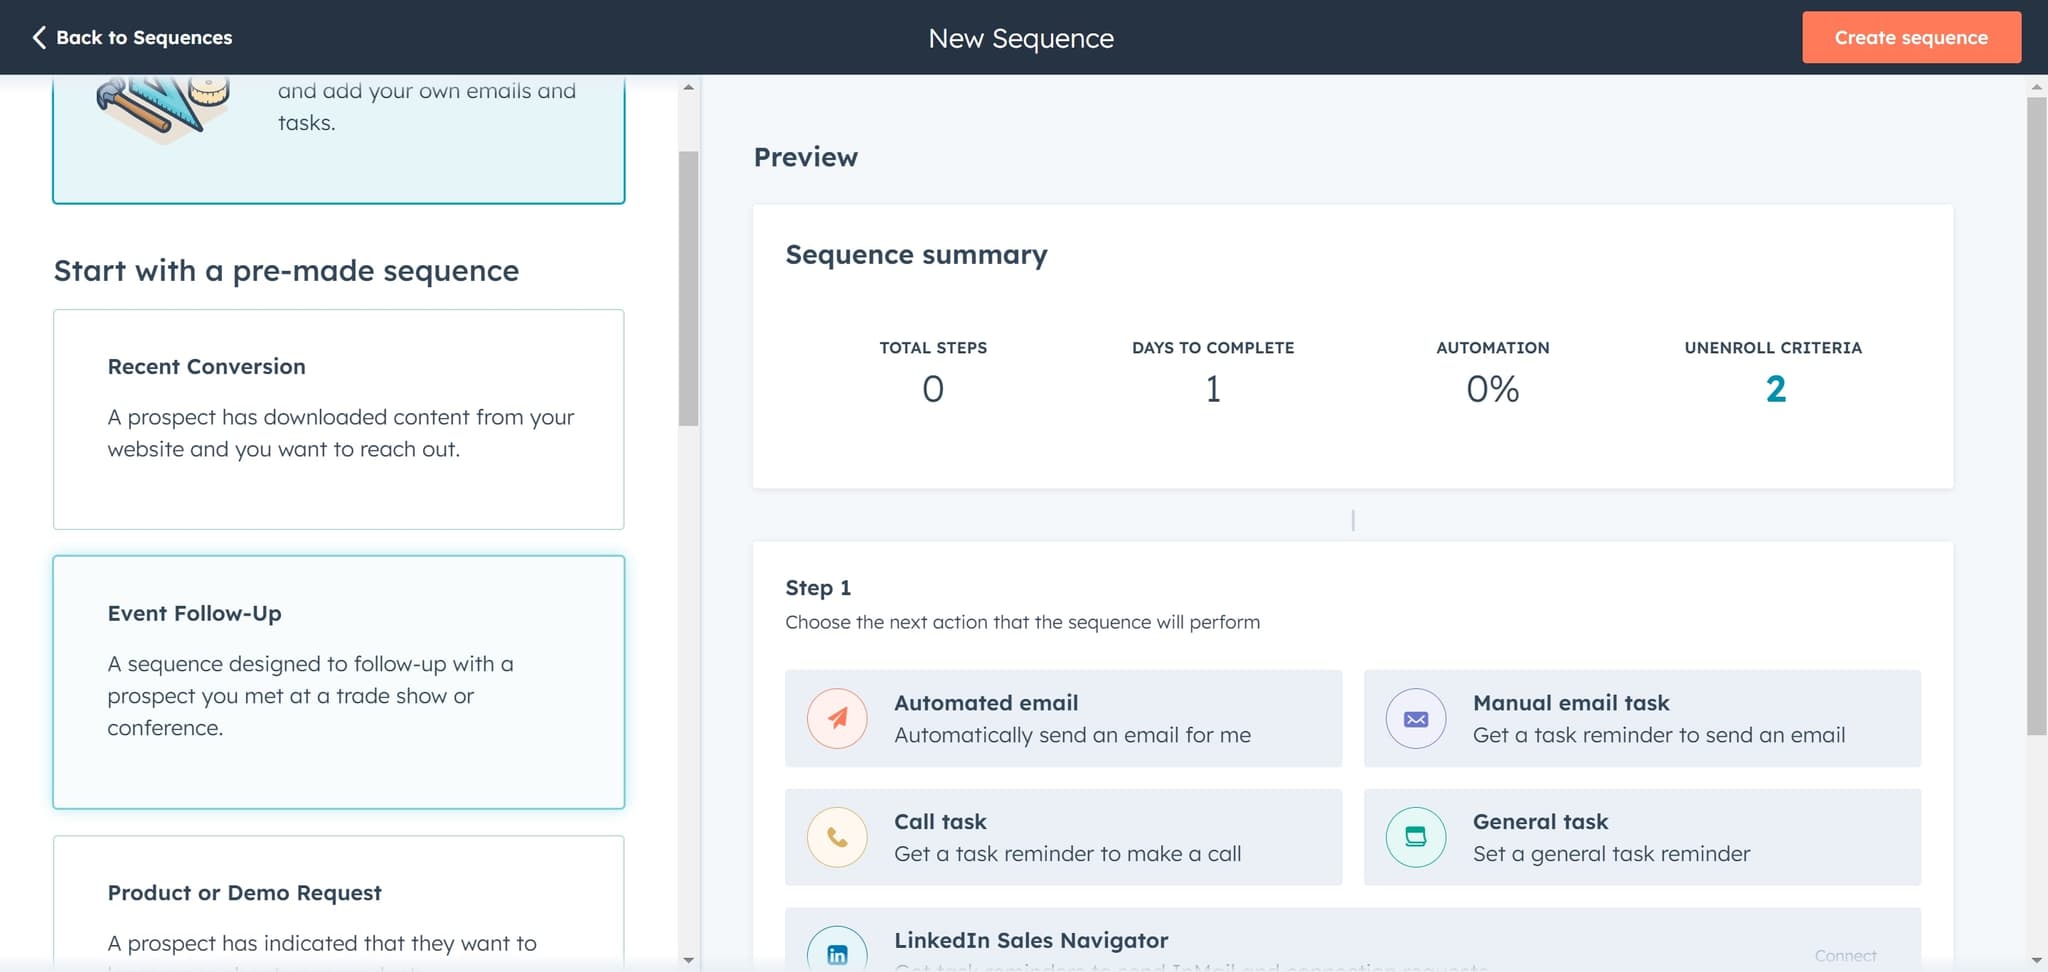Click the Manual email task envelope icon

[x=1415, y=719]
